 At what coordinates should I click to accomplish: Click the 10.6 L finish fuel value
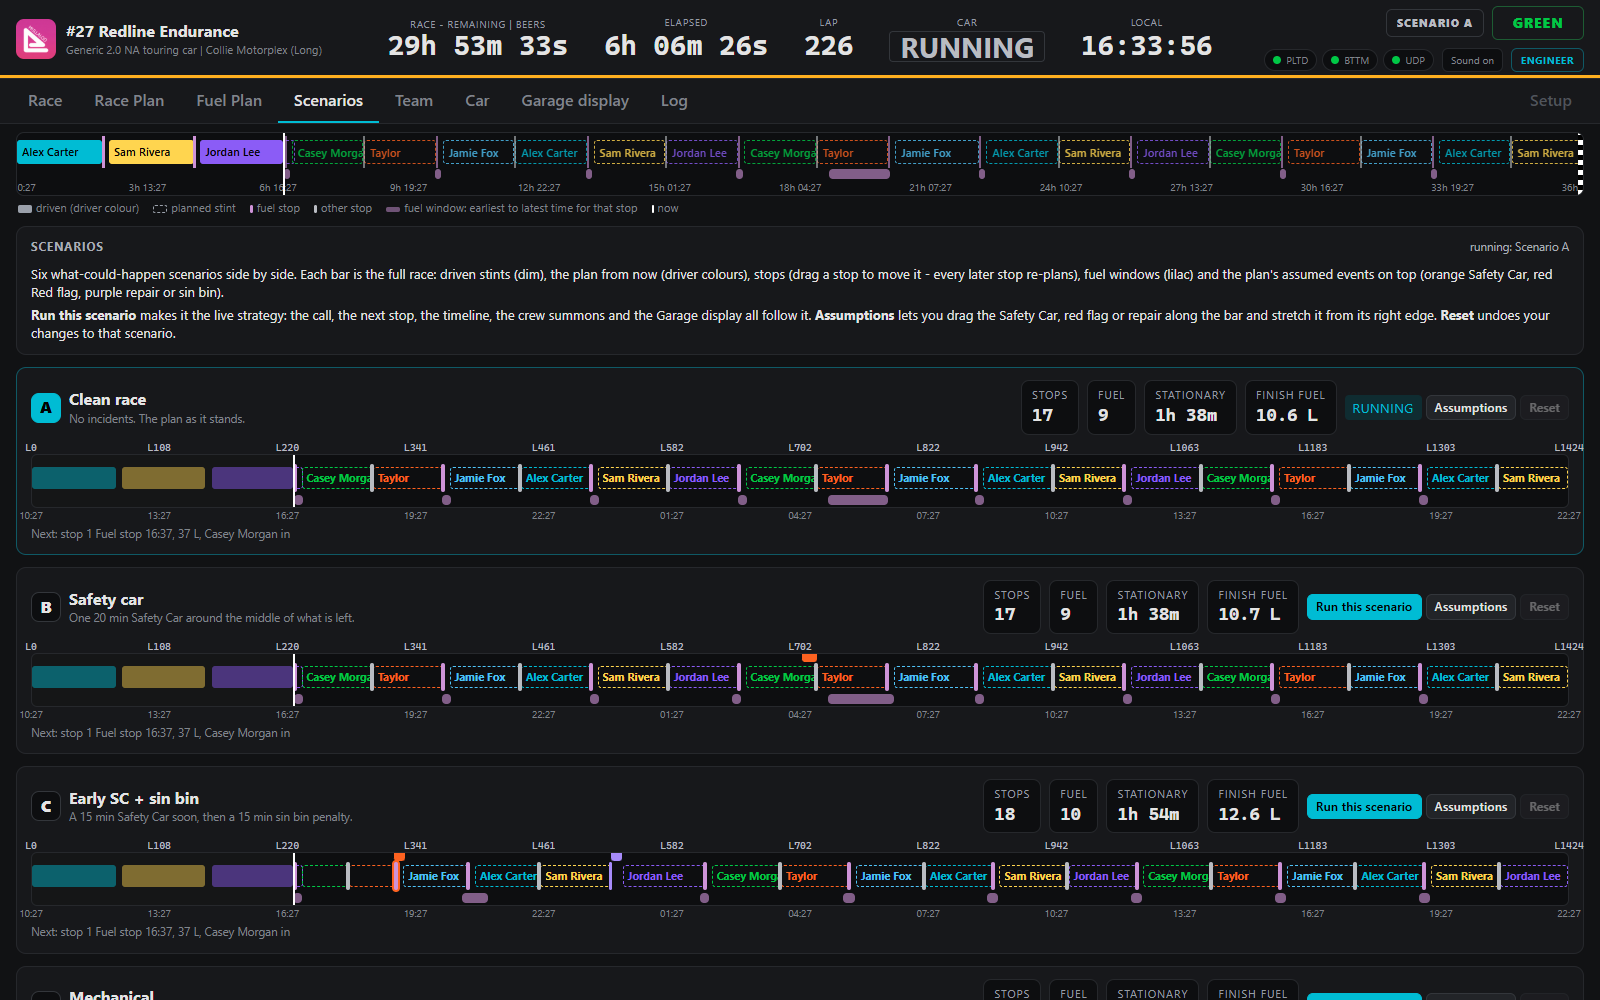click(x=1286, y=415)
